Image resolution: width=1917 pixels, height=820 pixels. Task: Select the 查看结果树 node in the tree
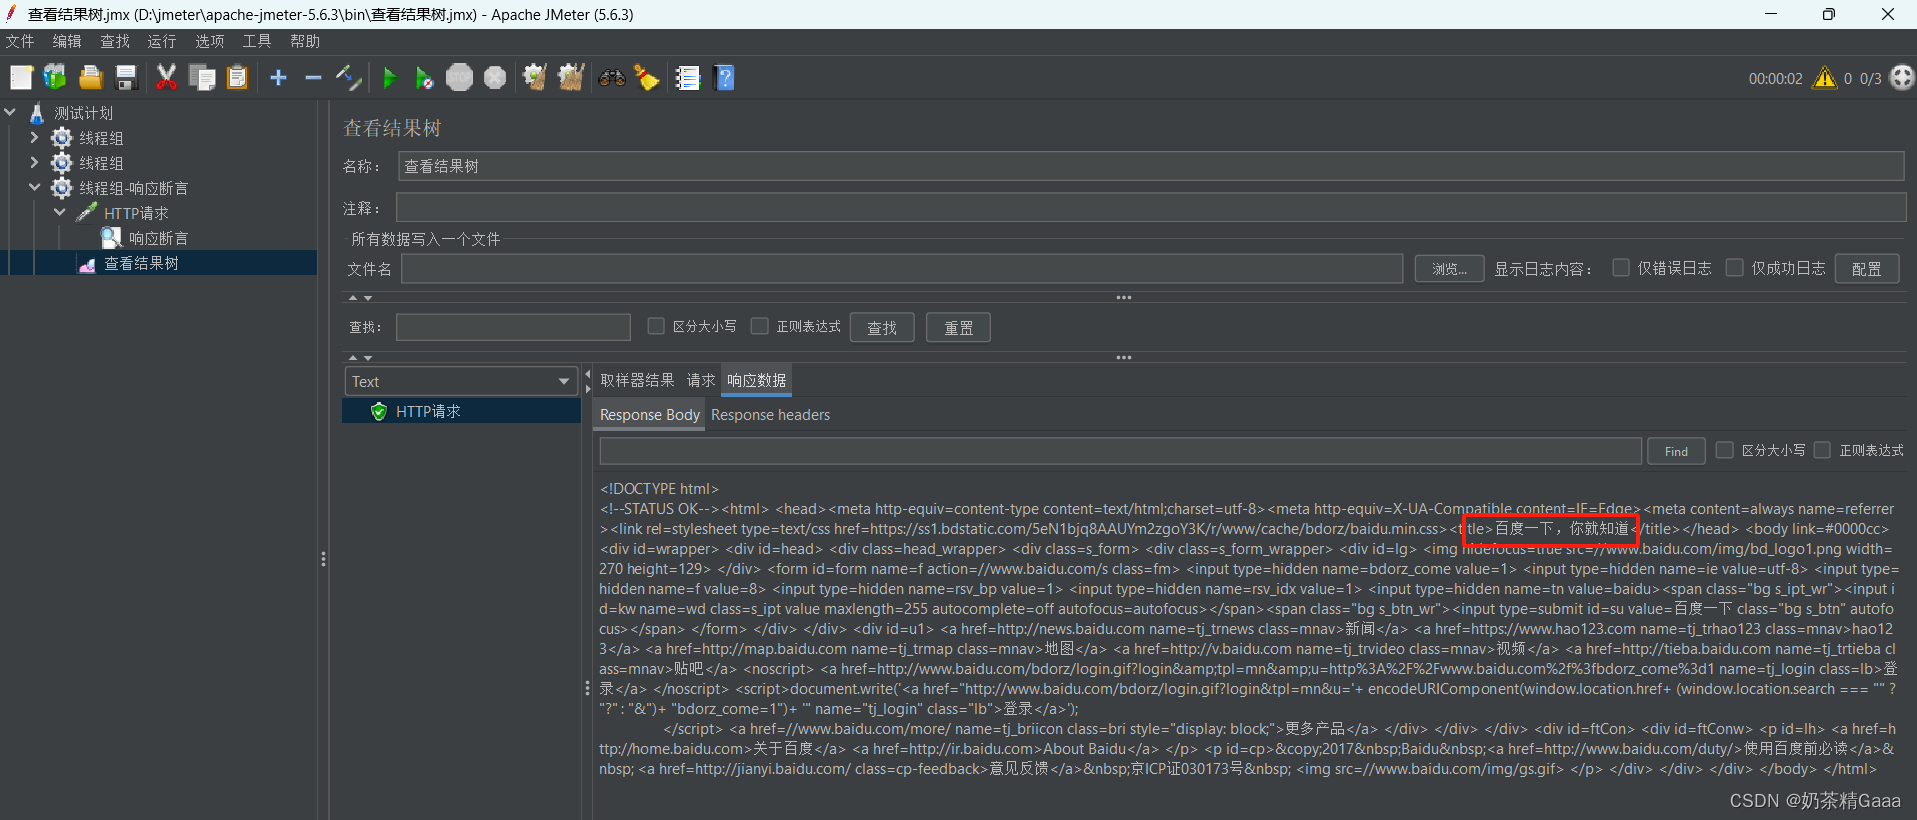coord(141,263)
